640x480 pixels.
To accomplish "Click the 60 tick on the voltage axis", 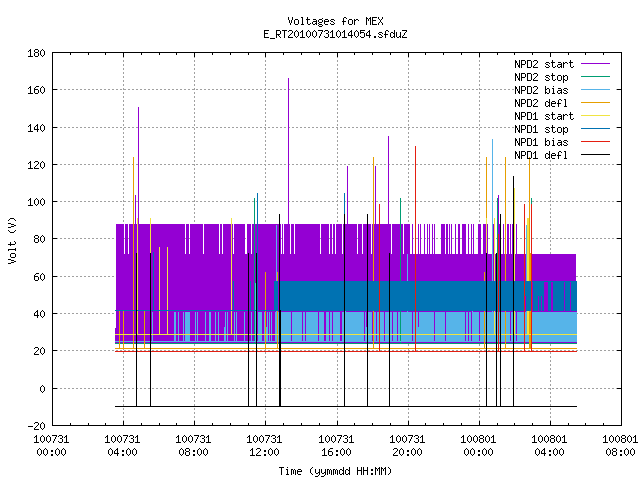I will [39, 277].
